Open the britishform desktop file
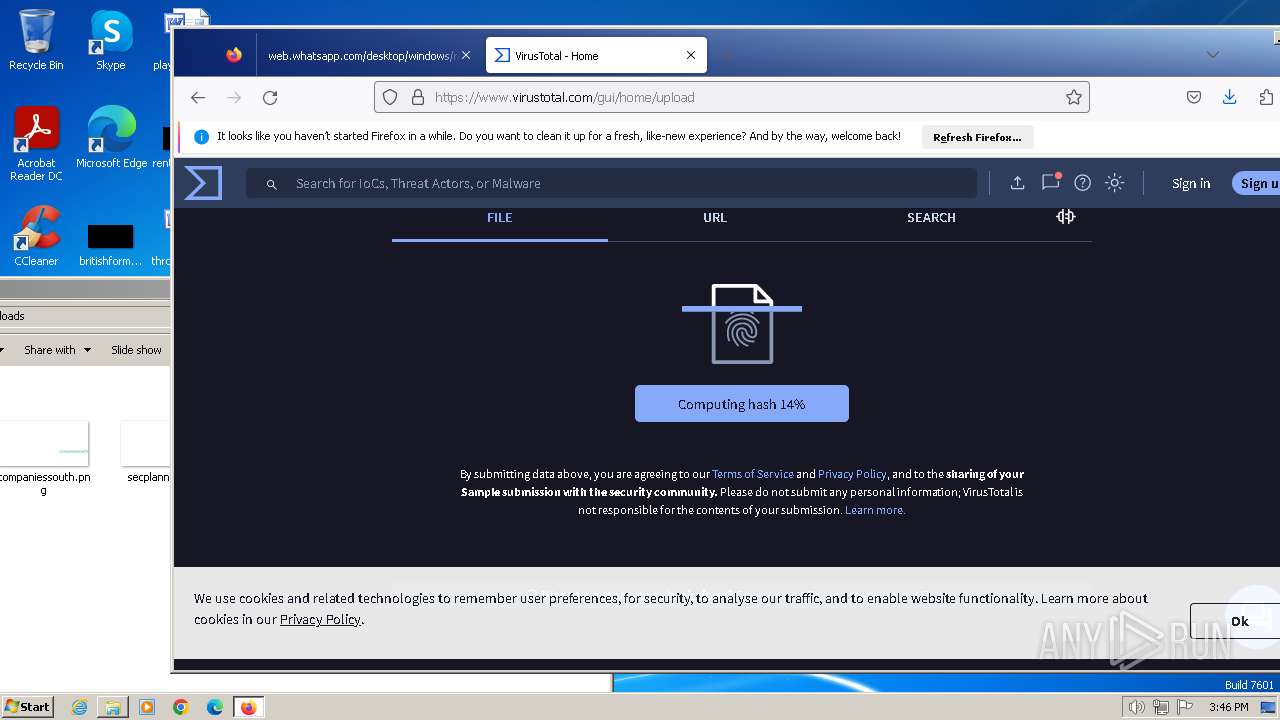Image resolution: width=1280 pixels, height=720 pixels. pyautogui.click(x=111, y=245)
